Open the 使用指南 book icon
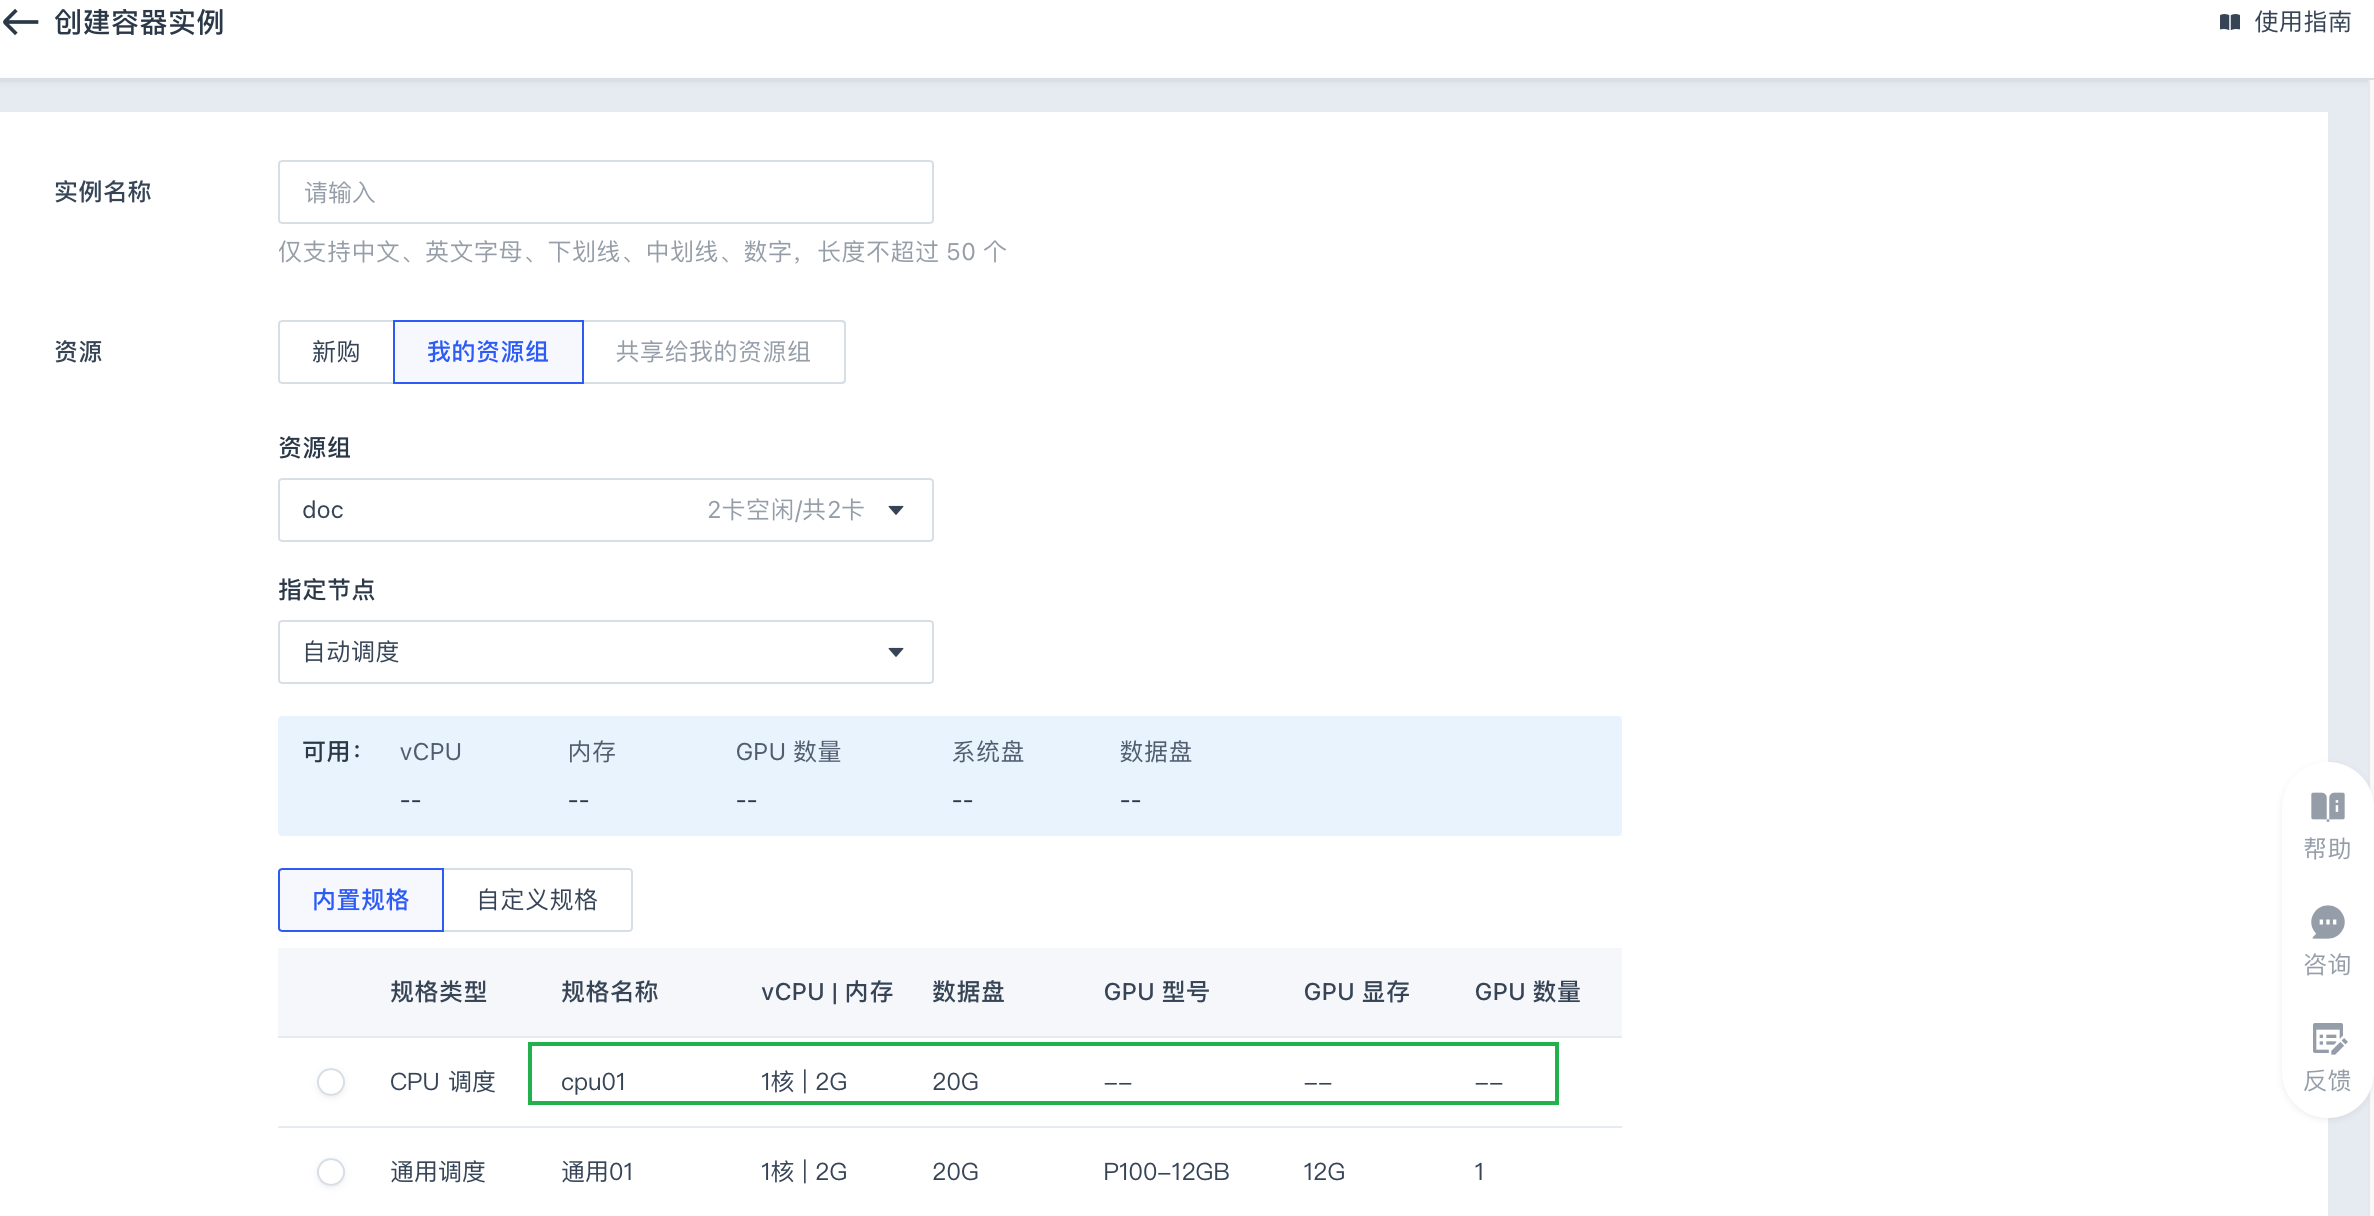Image resolution: width=2374 pixels, height=1216 pixels. coord(2229,22)
